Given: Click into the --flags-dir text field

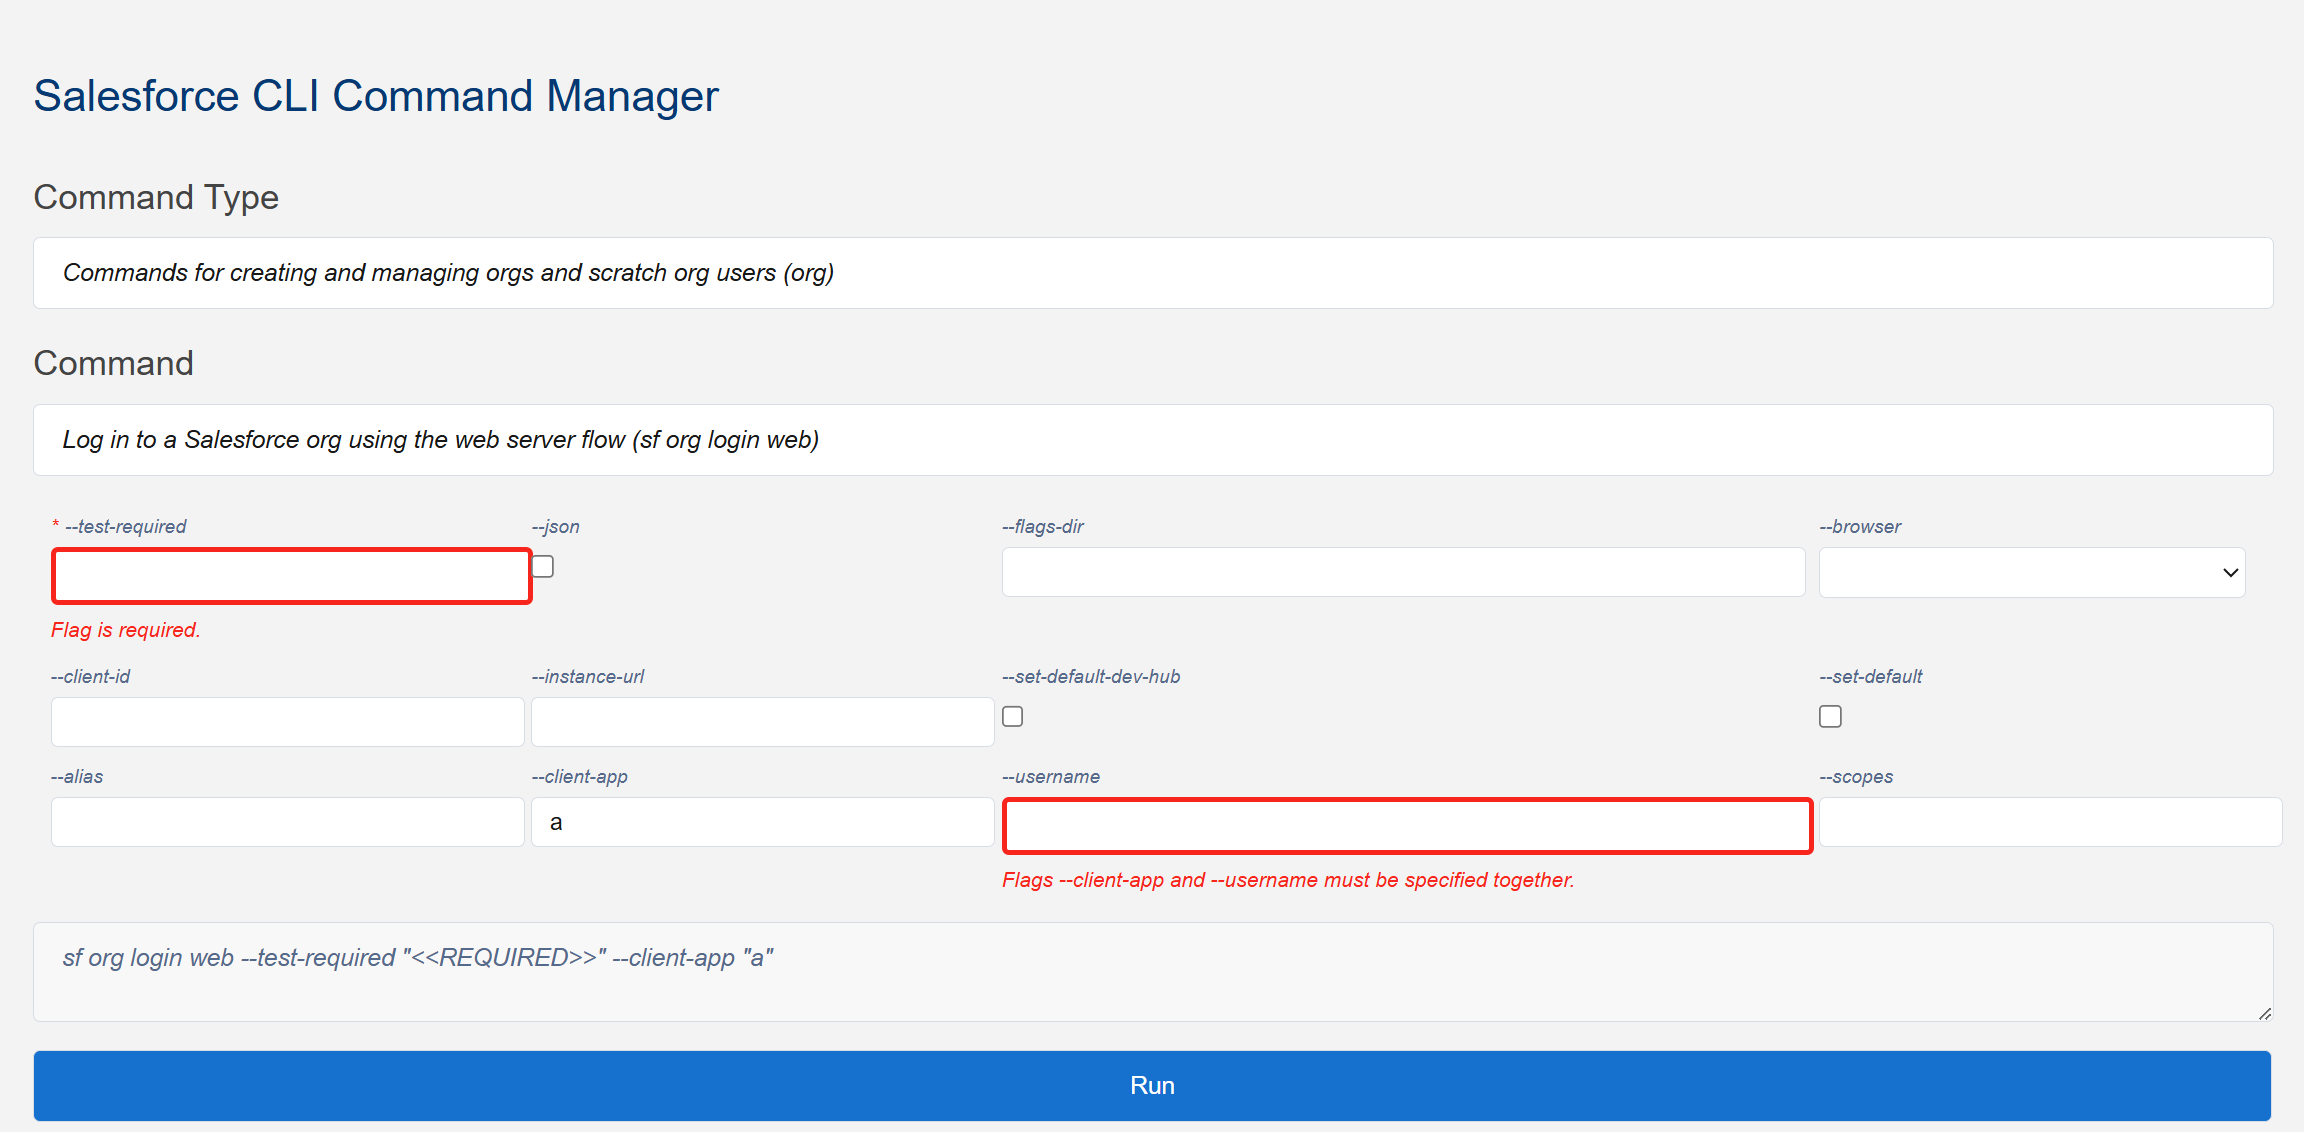Looking at the screenshot, I should click(x=1403, y=573).
